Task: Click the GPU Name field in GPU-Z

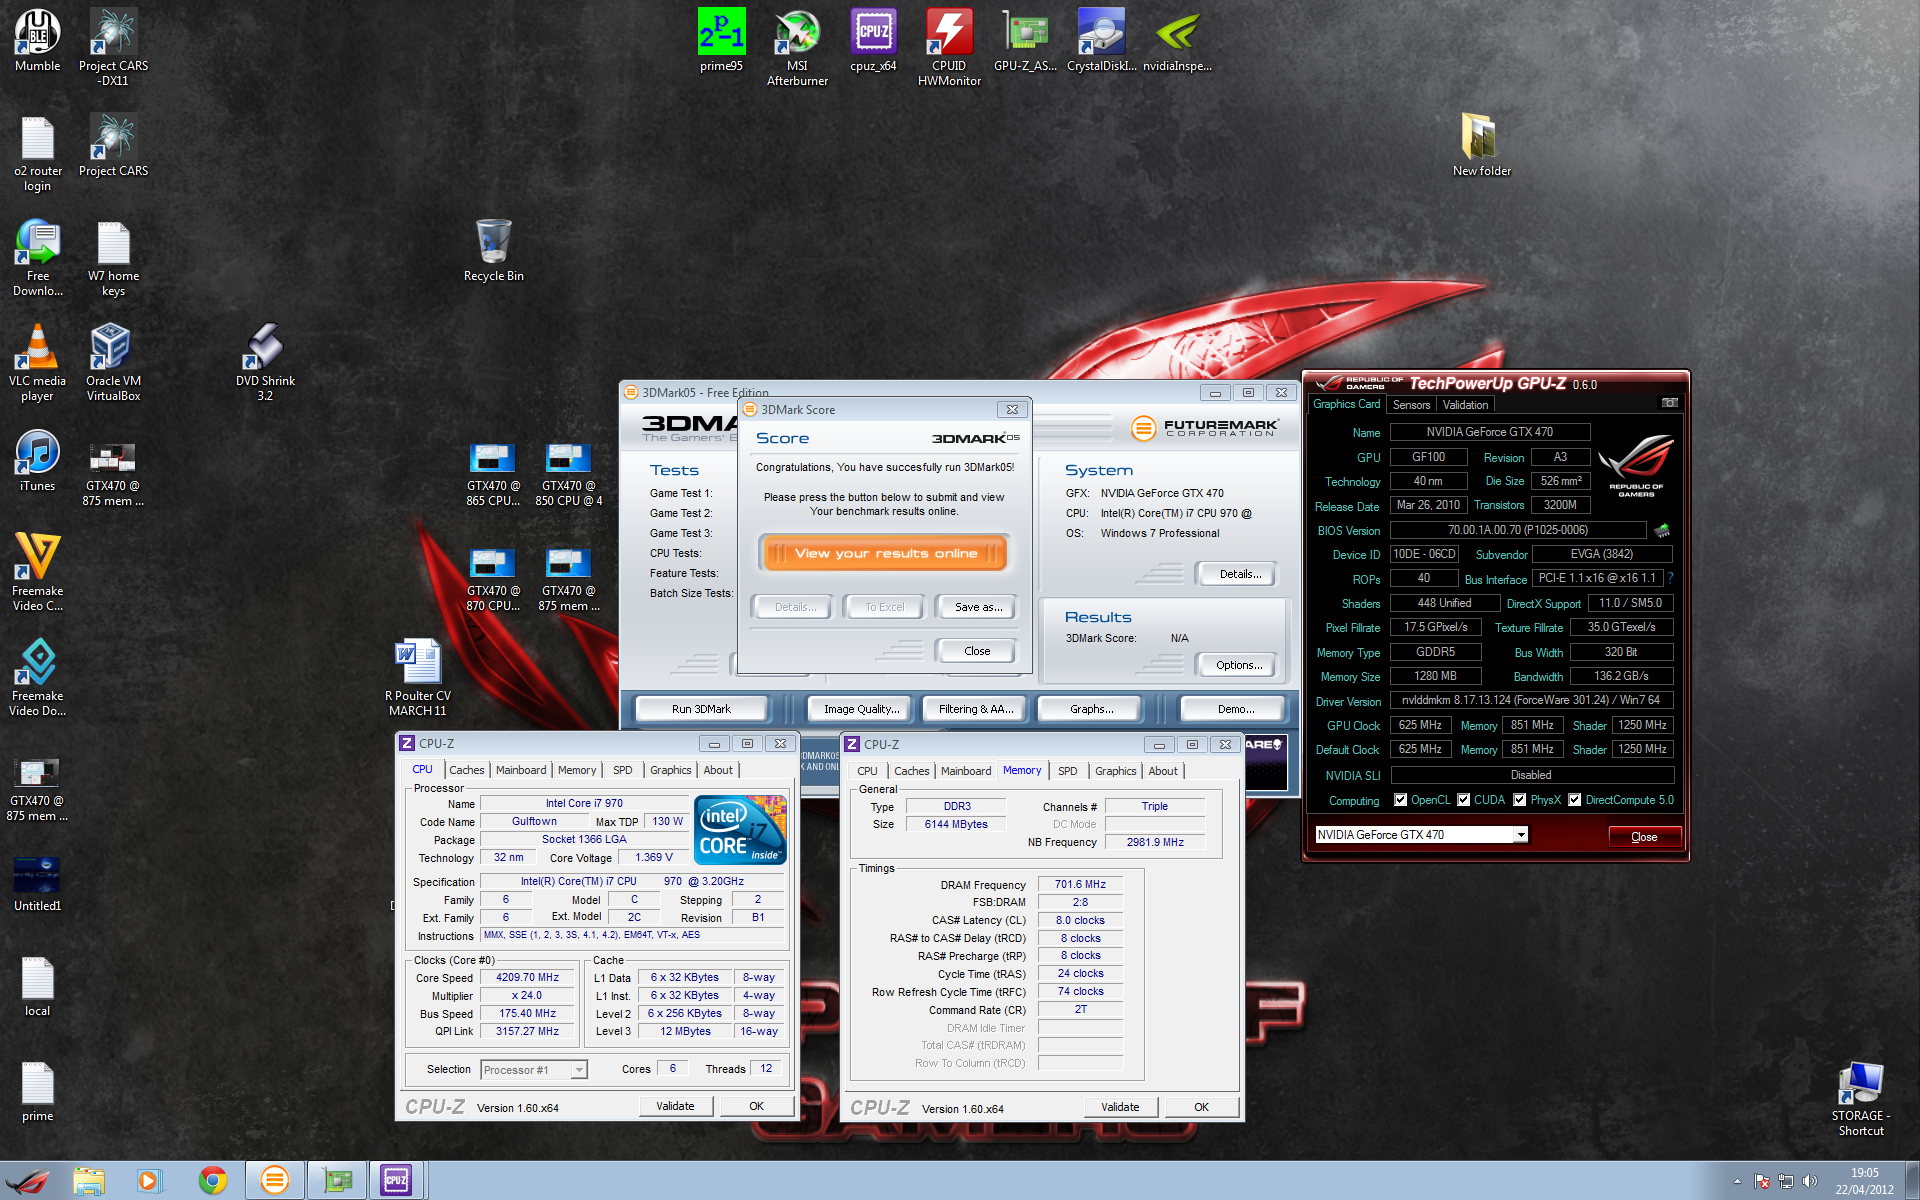Action: (x=1489, y=432)
